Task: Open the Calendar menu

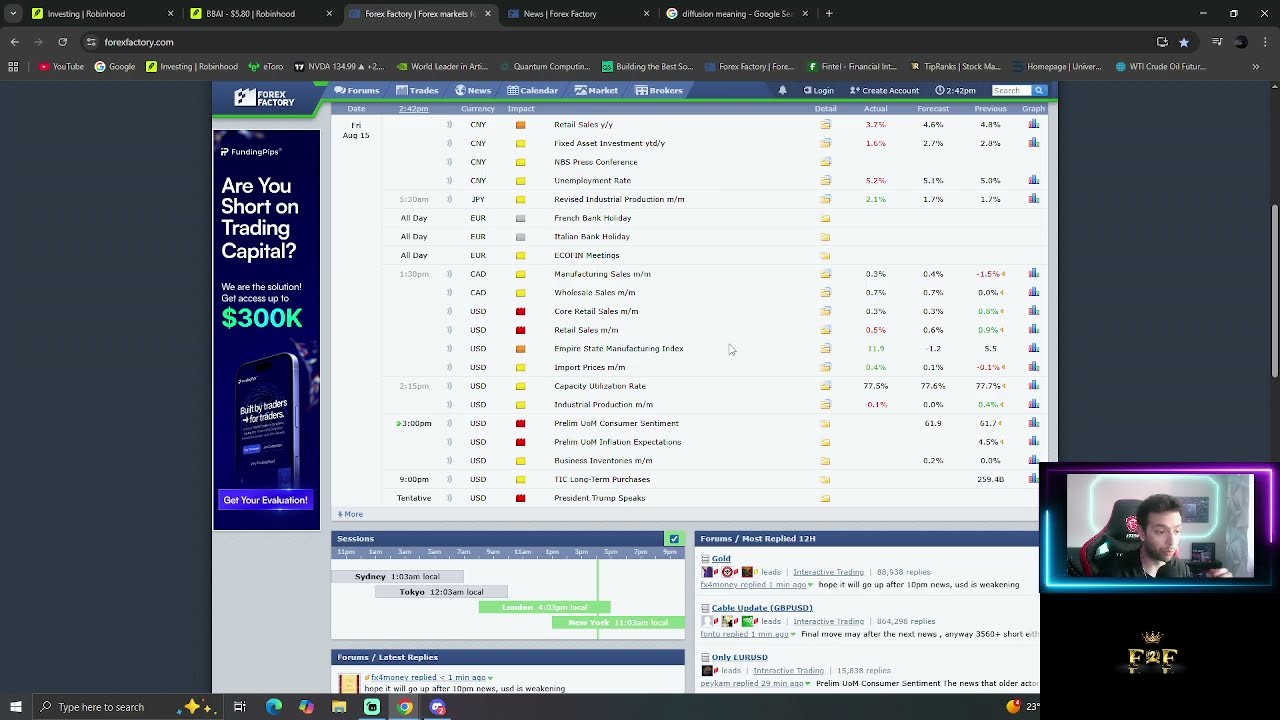Action: tap(532, 90)
